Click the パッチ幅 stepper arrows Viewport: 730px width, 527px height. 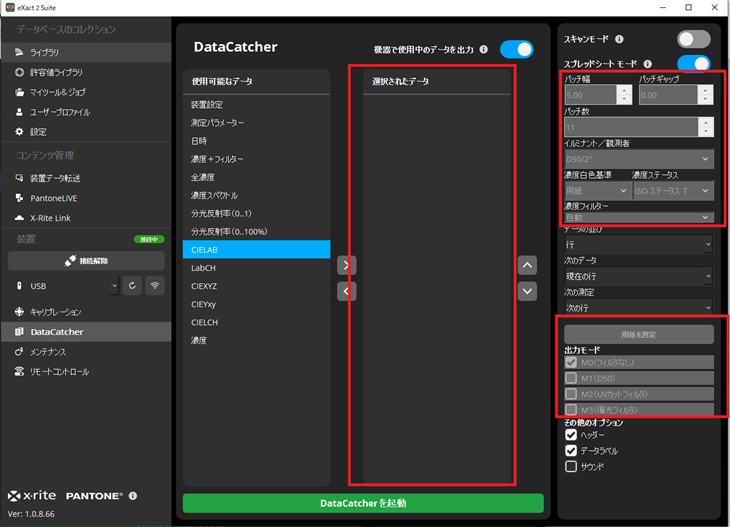click(x=624, y=95)
